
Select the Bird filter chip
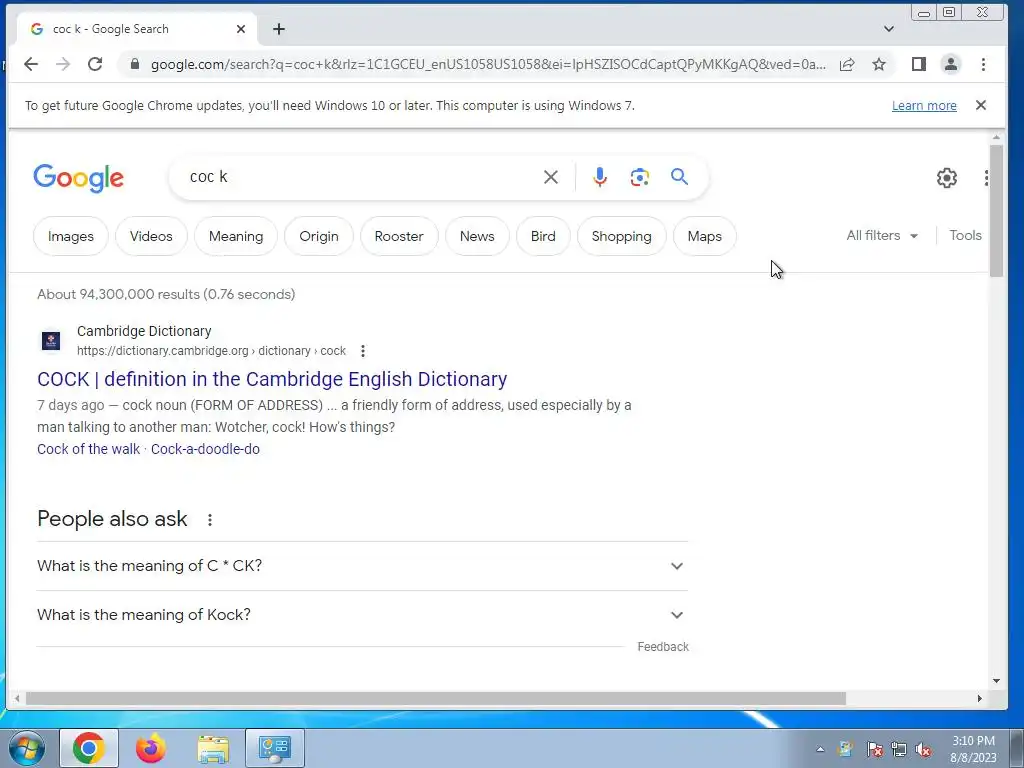(543, 236)
